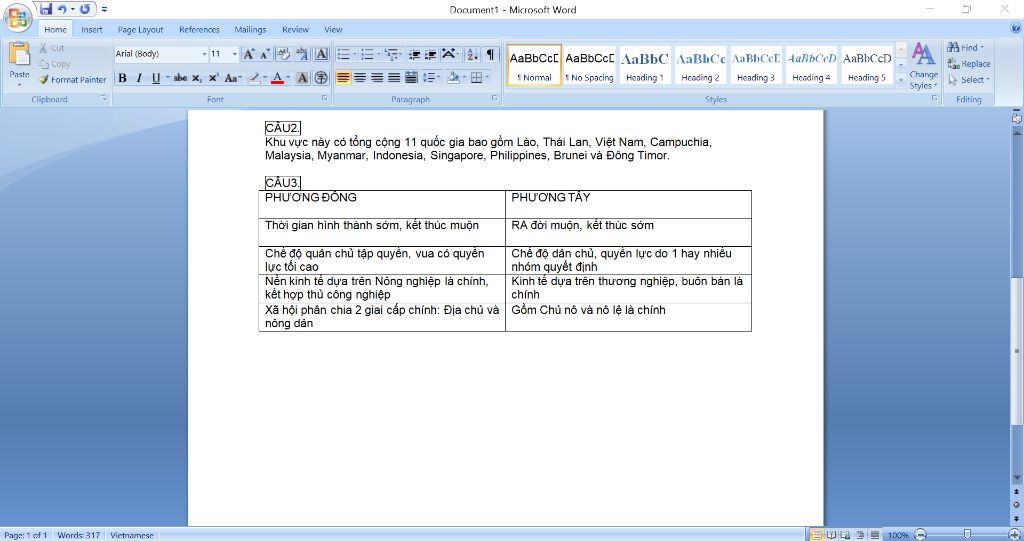Save the document from Quick Access toolbar
Image resolution: width=1024 pixels, height=541 pixels.
pos(45,9)
